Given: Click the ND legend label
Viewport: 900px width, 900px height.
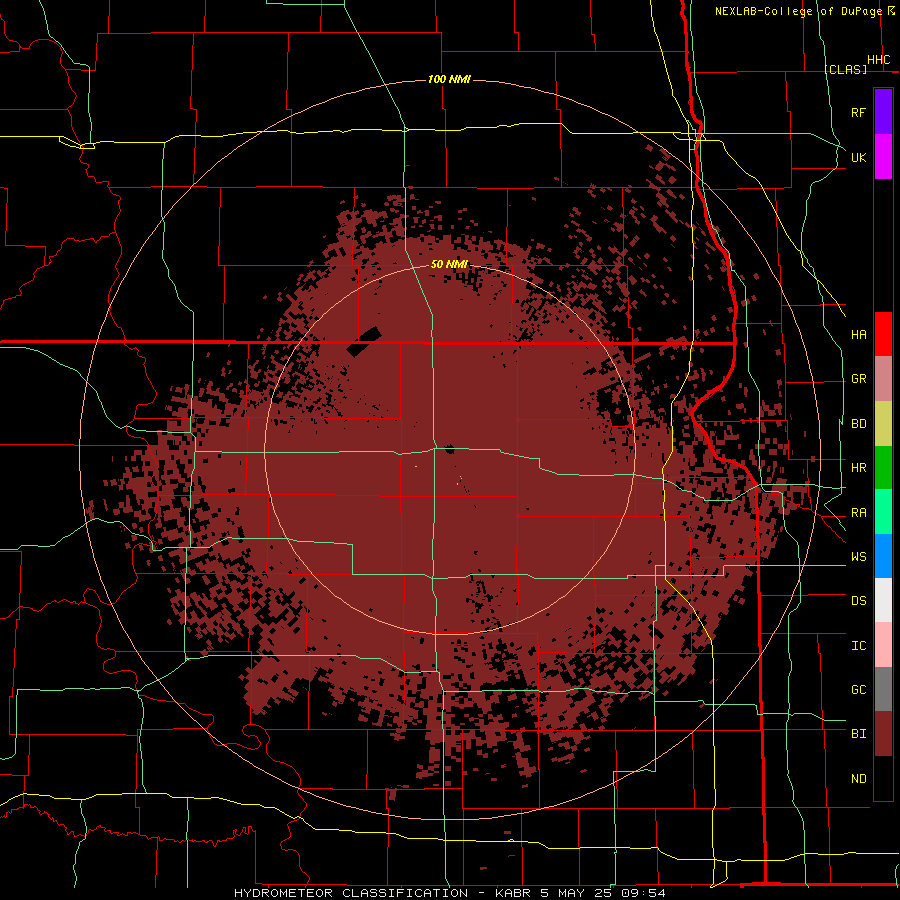Looking at the screenshot, I should tap(858, 779).
